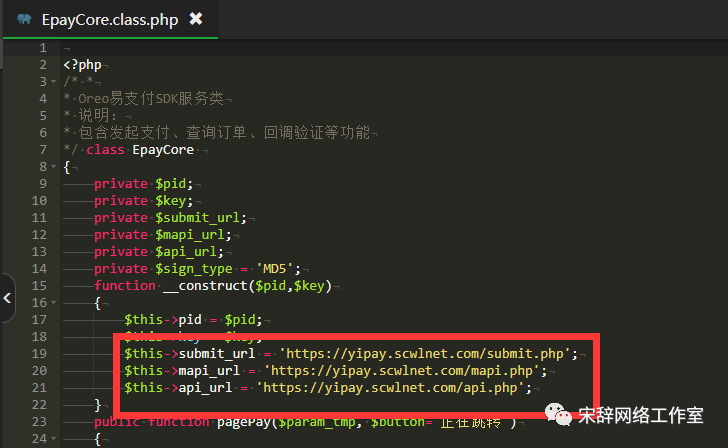Click line number 8 in gutter
Viewport: 728px width, 448px height.
click(41, 167)
